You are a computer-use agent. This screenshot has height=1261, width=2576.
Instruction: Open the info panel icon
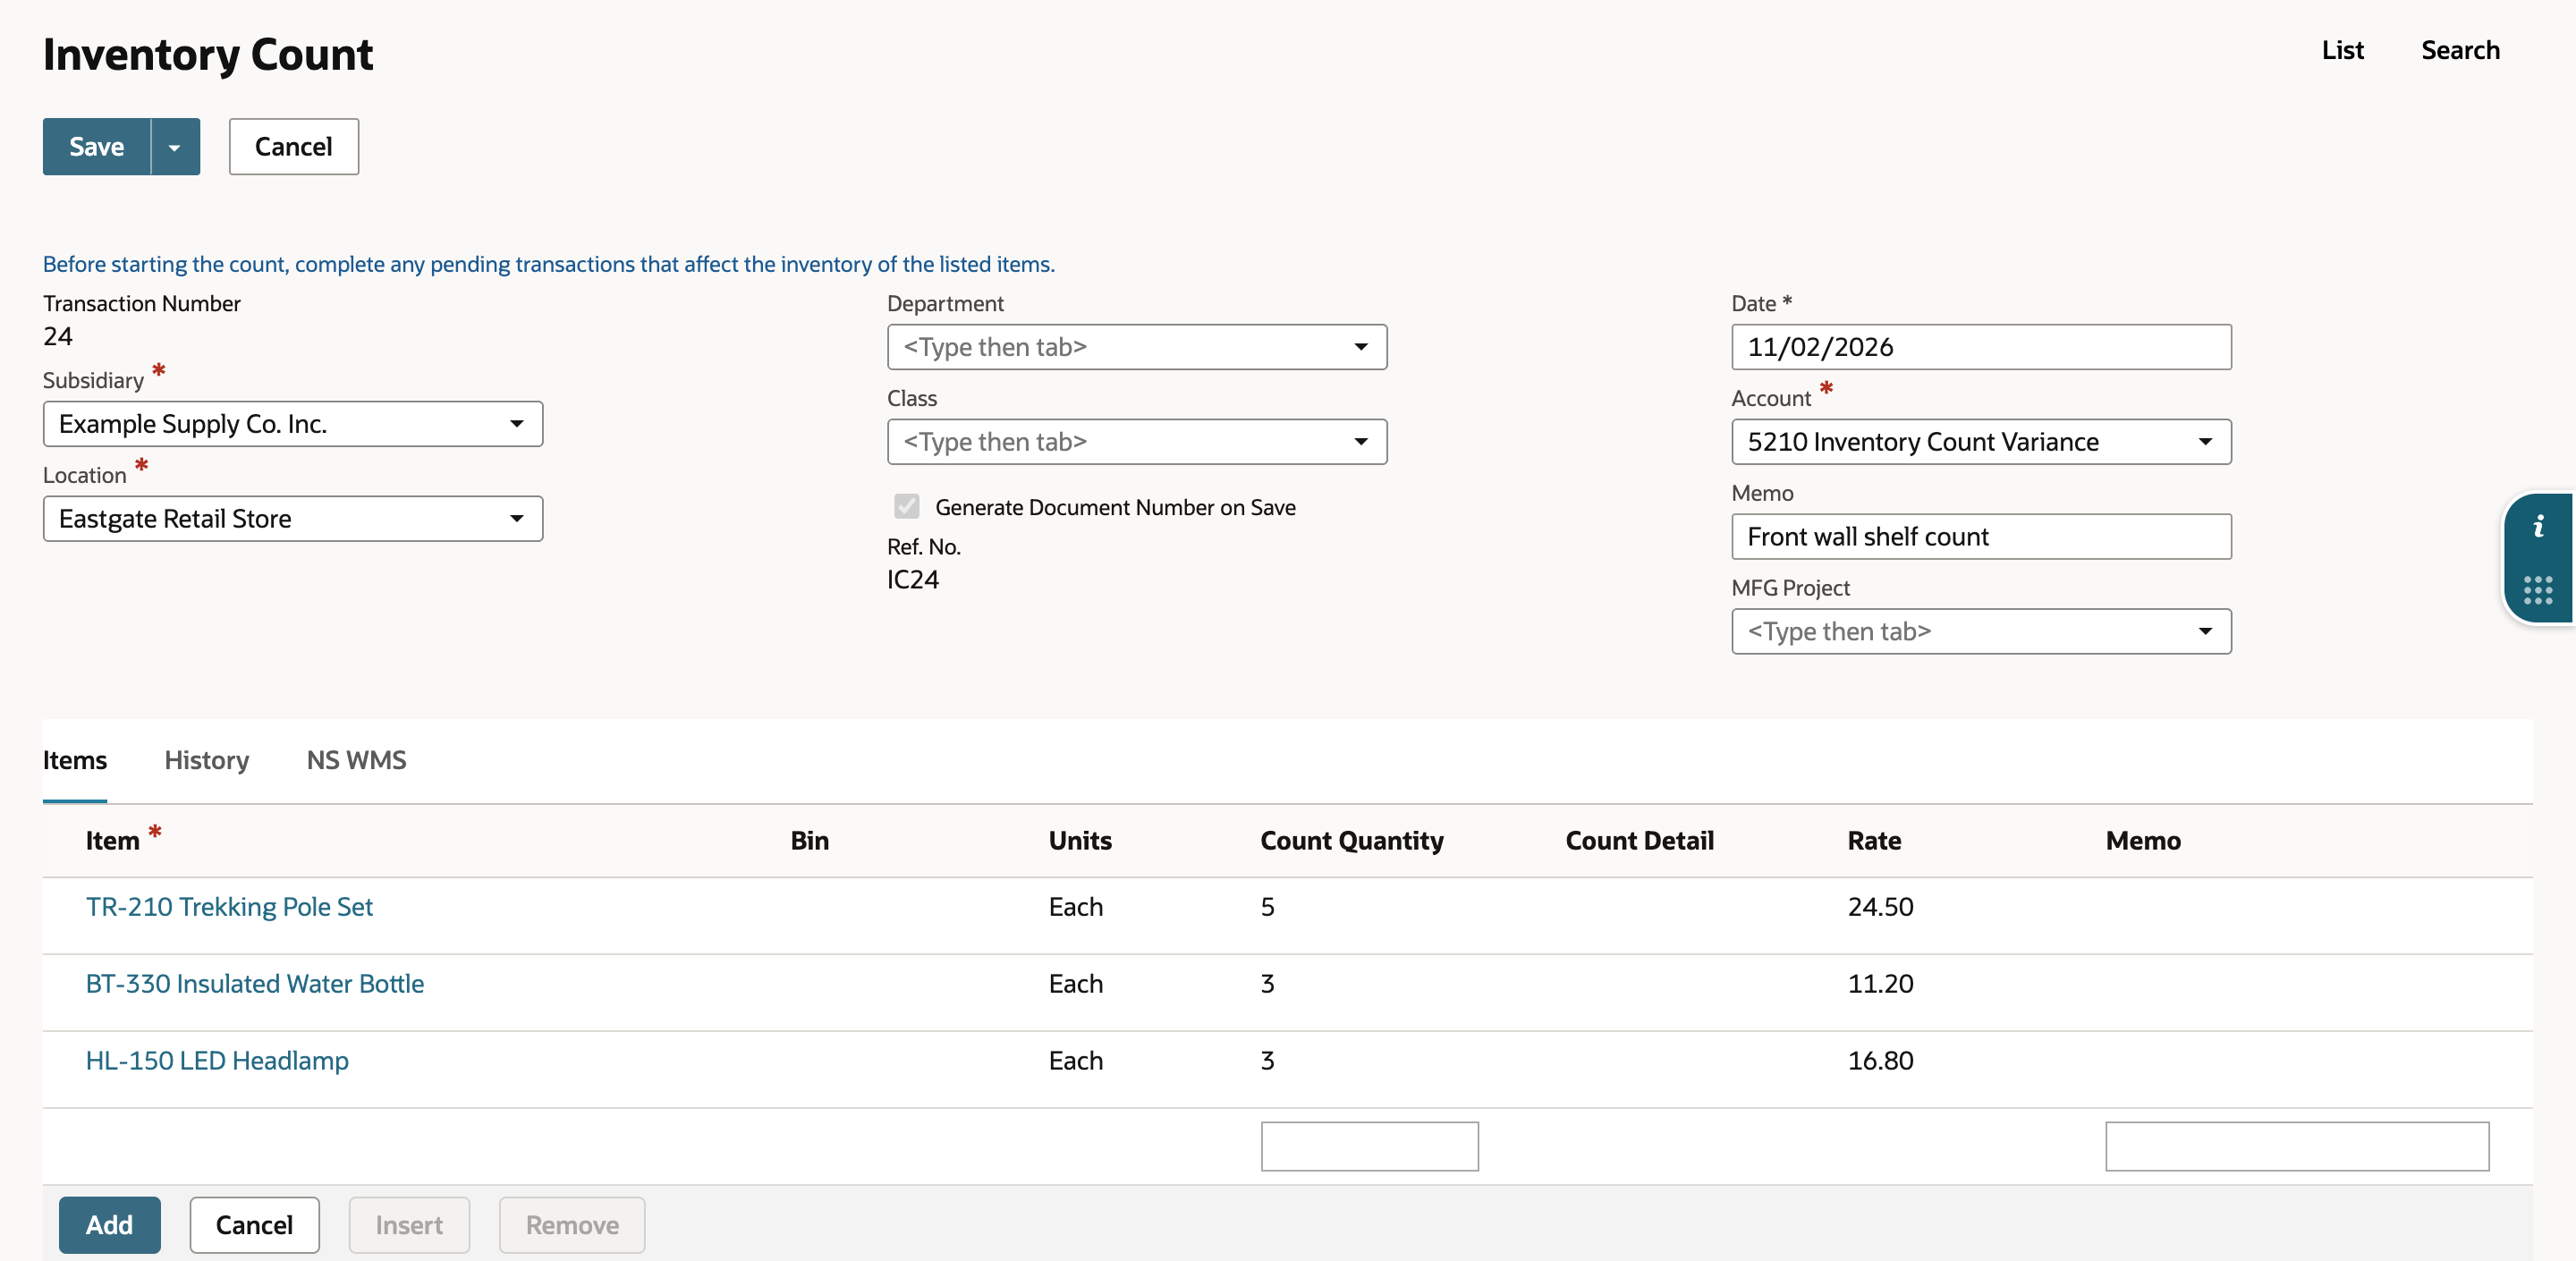2538,527
